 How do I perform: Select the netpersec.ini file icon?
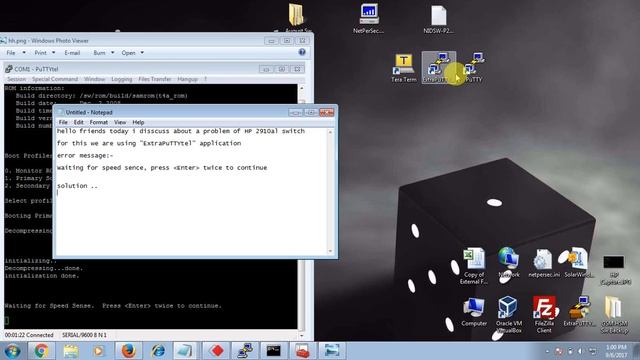pos(544,264)
